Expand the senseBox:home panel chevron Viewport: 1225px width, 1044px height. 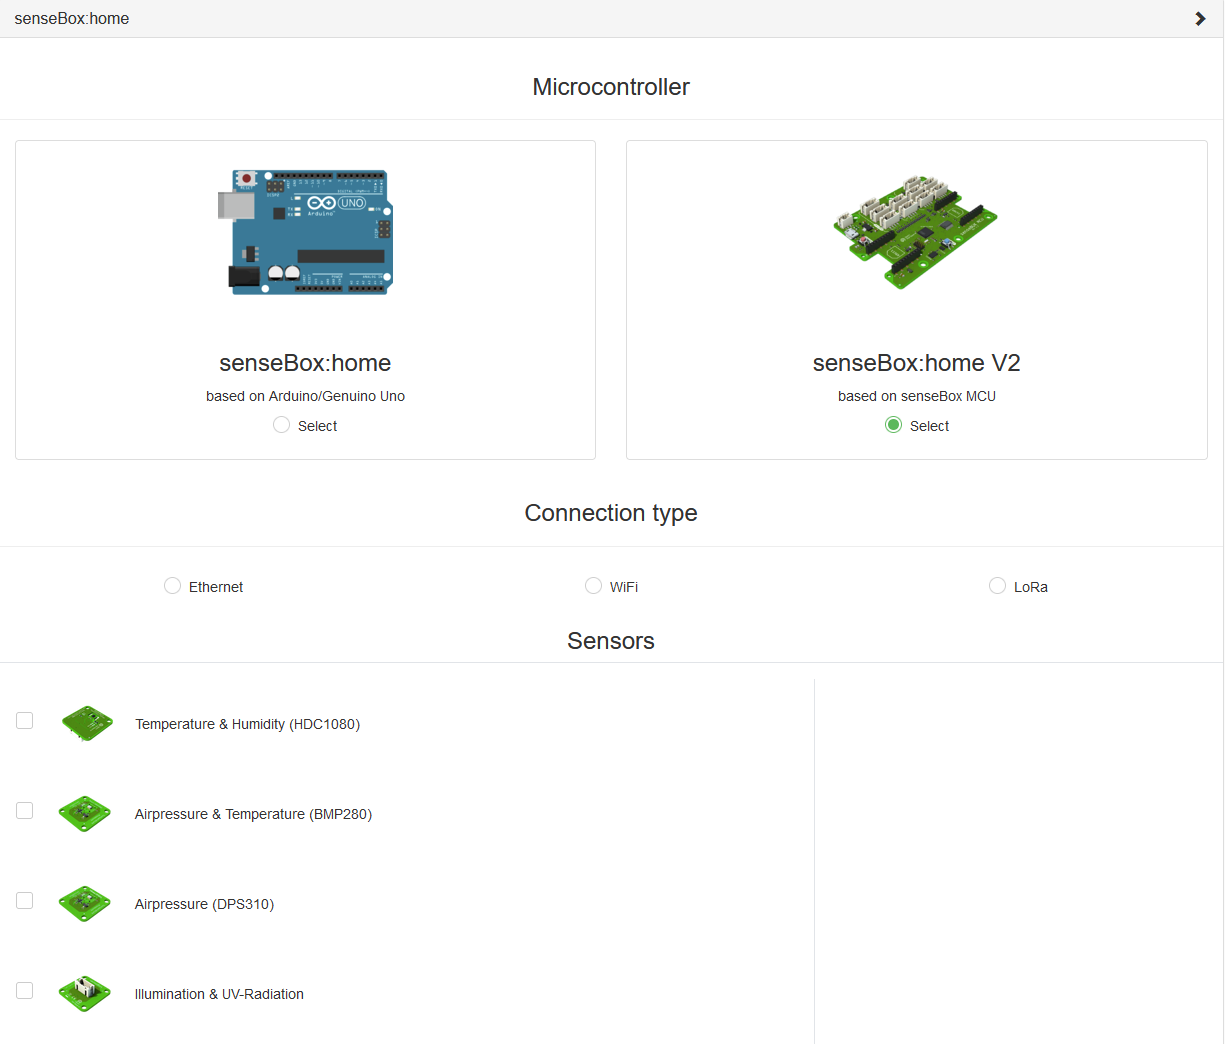pyautogui.click(x=1200, y=19)
